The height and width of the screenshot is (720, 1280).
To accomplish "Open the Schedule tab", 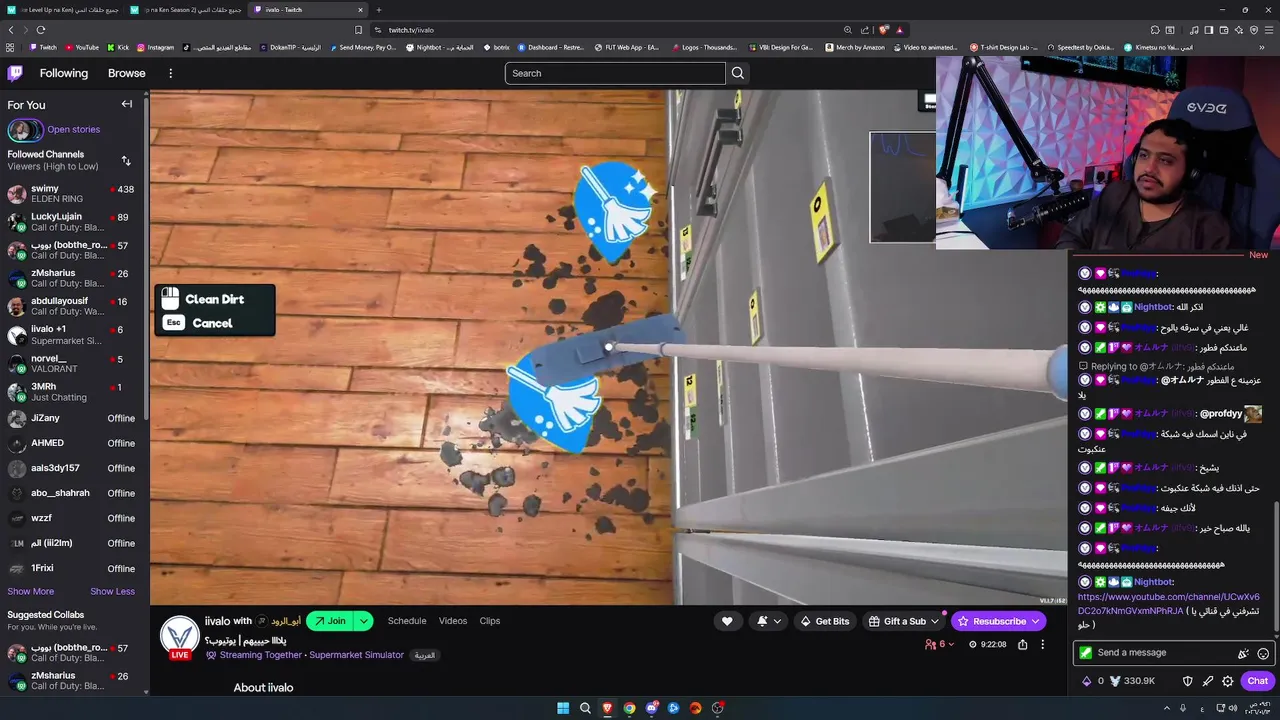I will (x=407, y=621).
